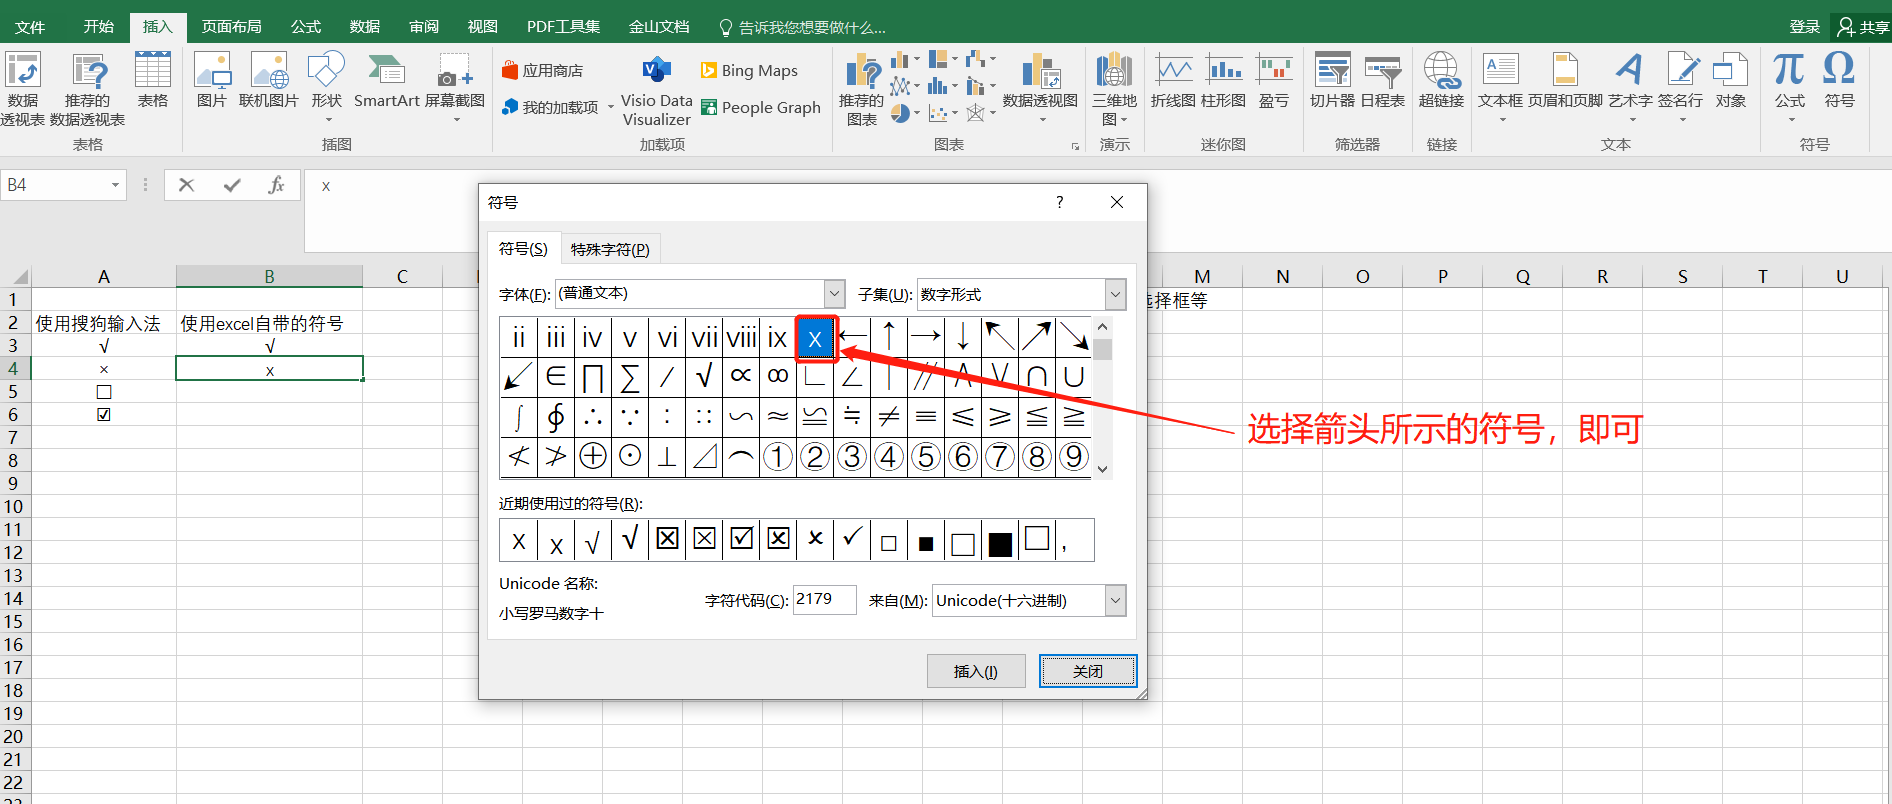Open the Shapes (形状) gallery
Image resolution: width=1892 pixels, height=804 pixels.
click(327, 86)
